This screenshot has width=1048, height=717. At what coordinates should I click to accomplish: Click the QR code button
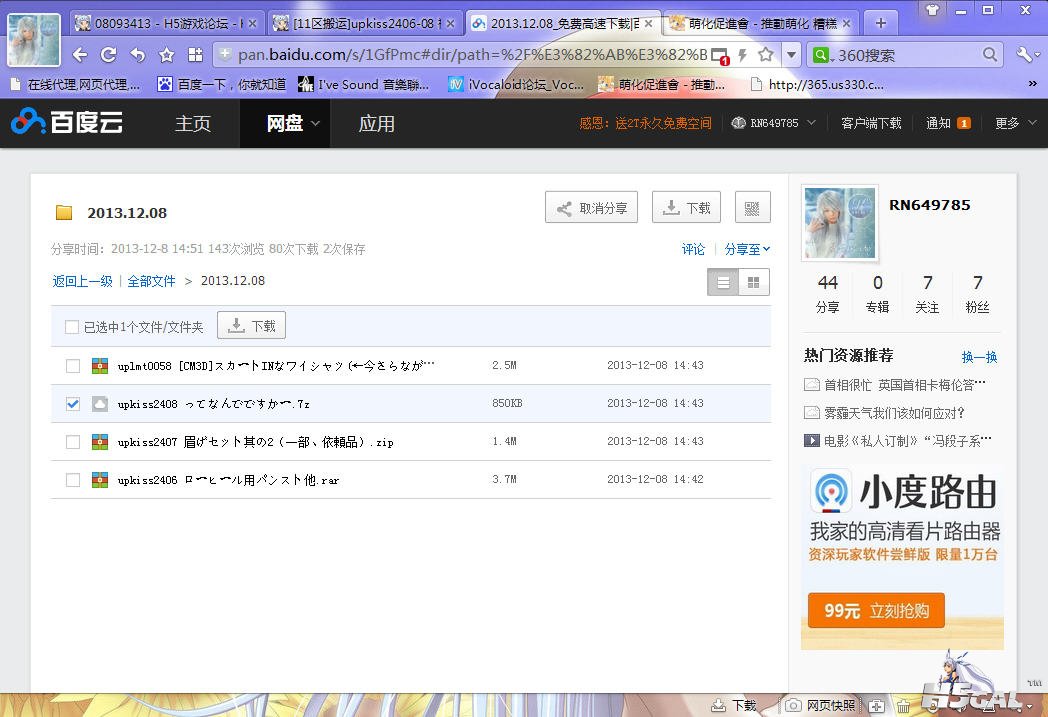tap(752, 208)
